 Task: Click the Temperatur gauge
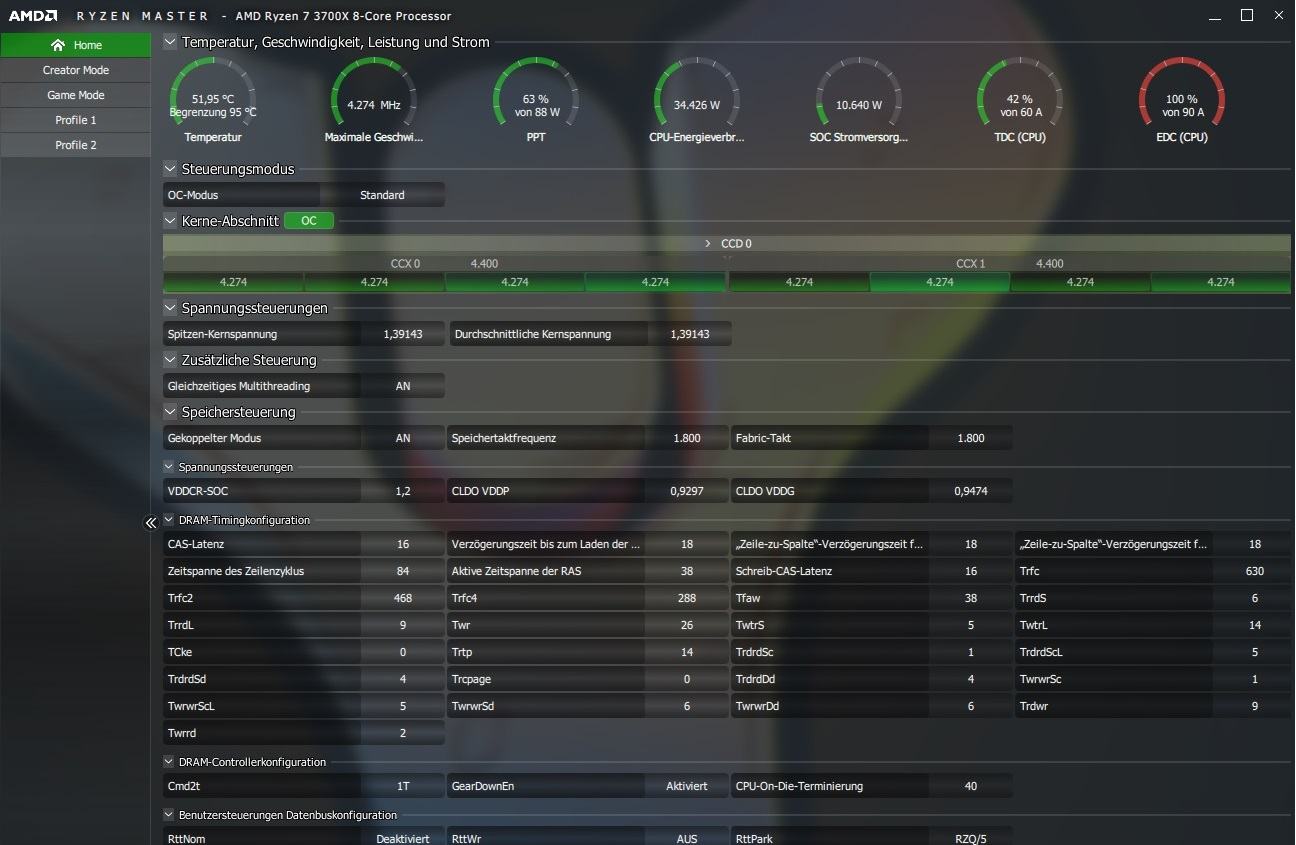coord(213,100)
